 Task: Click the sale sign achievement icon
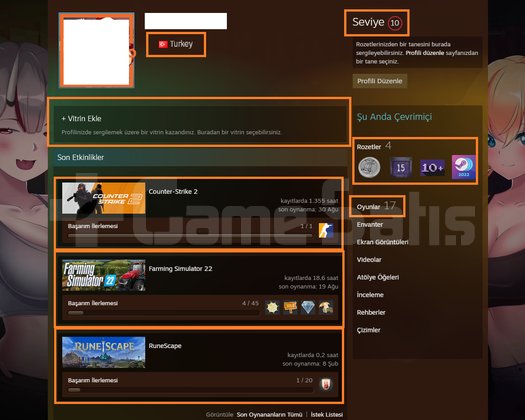tap(290, 307)
